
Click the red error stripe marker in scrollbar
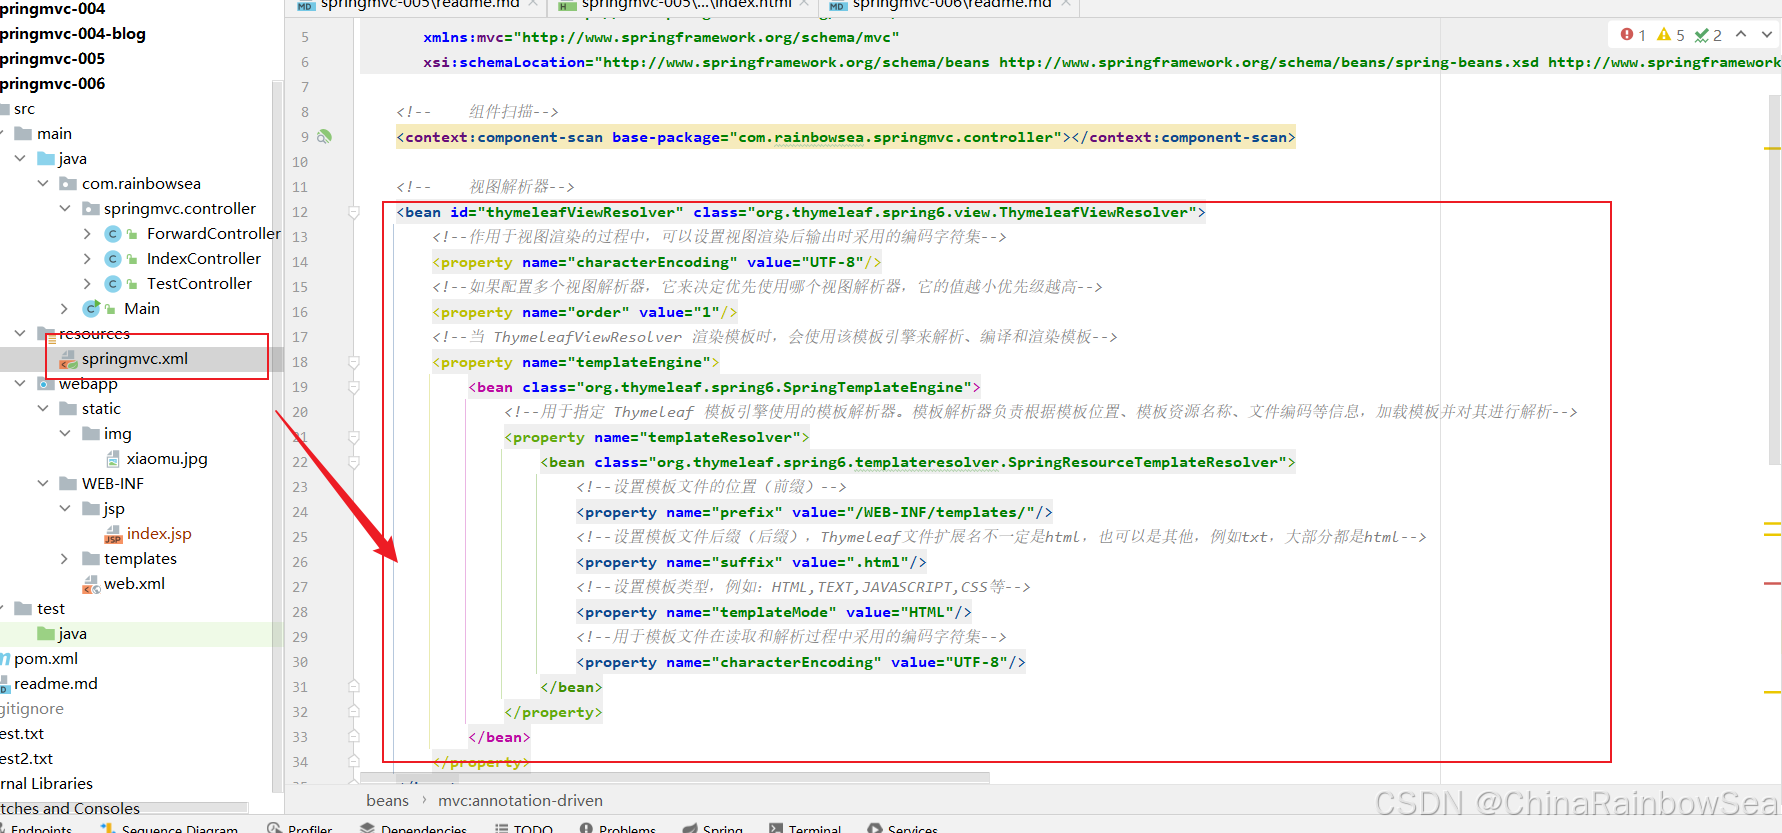tap(1772, 583)
